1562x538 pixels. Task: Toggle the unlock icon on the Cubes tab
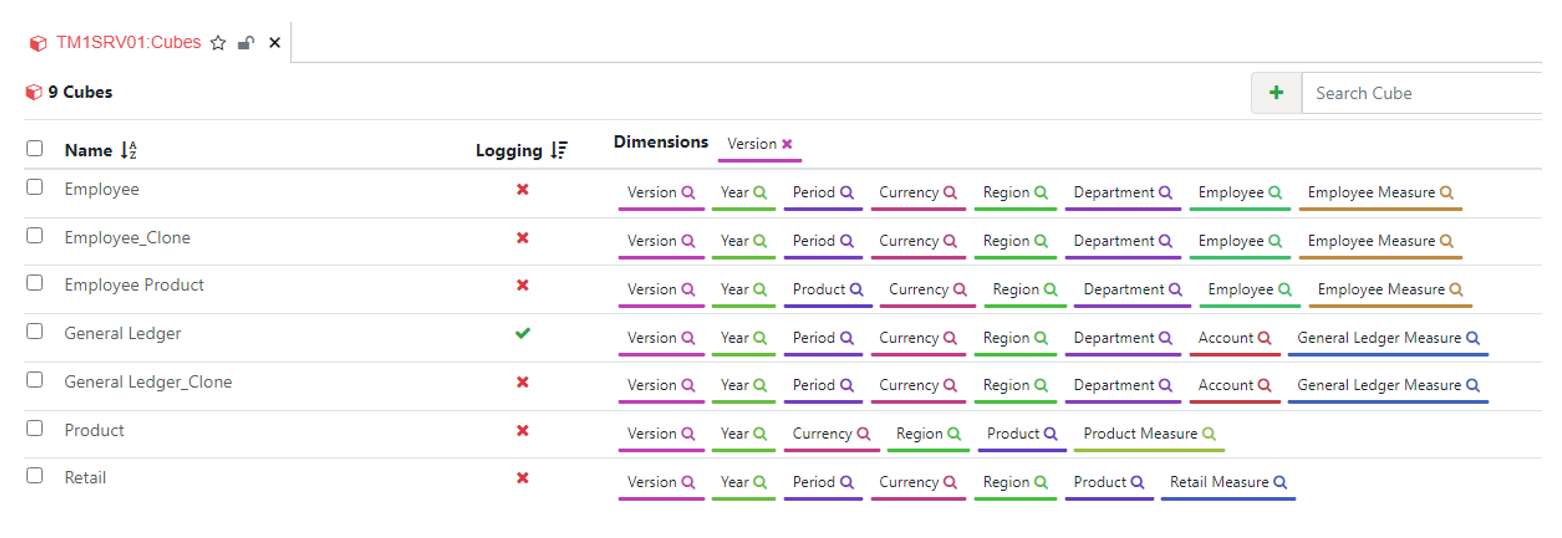click(x=246, y=43)
